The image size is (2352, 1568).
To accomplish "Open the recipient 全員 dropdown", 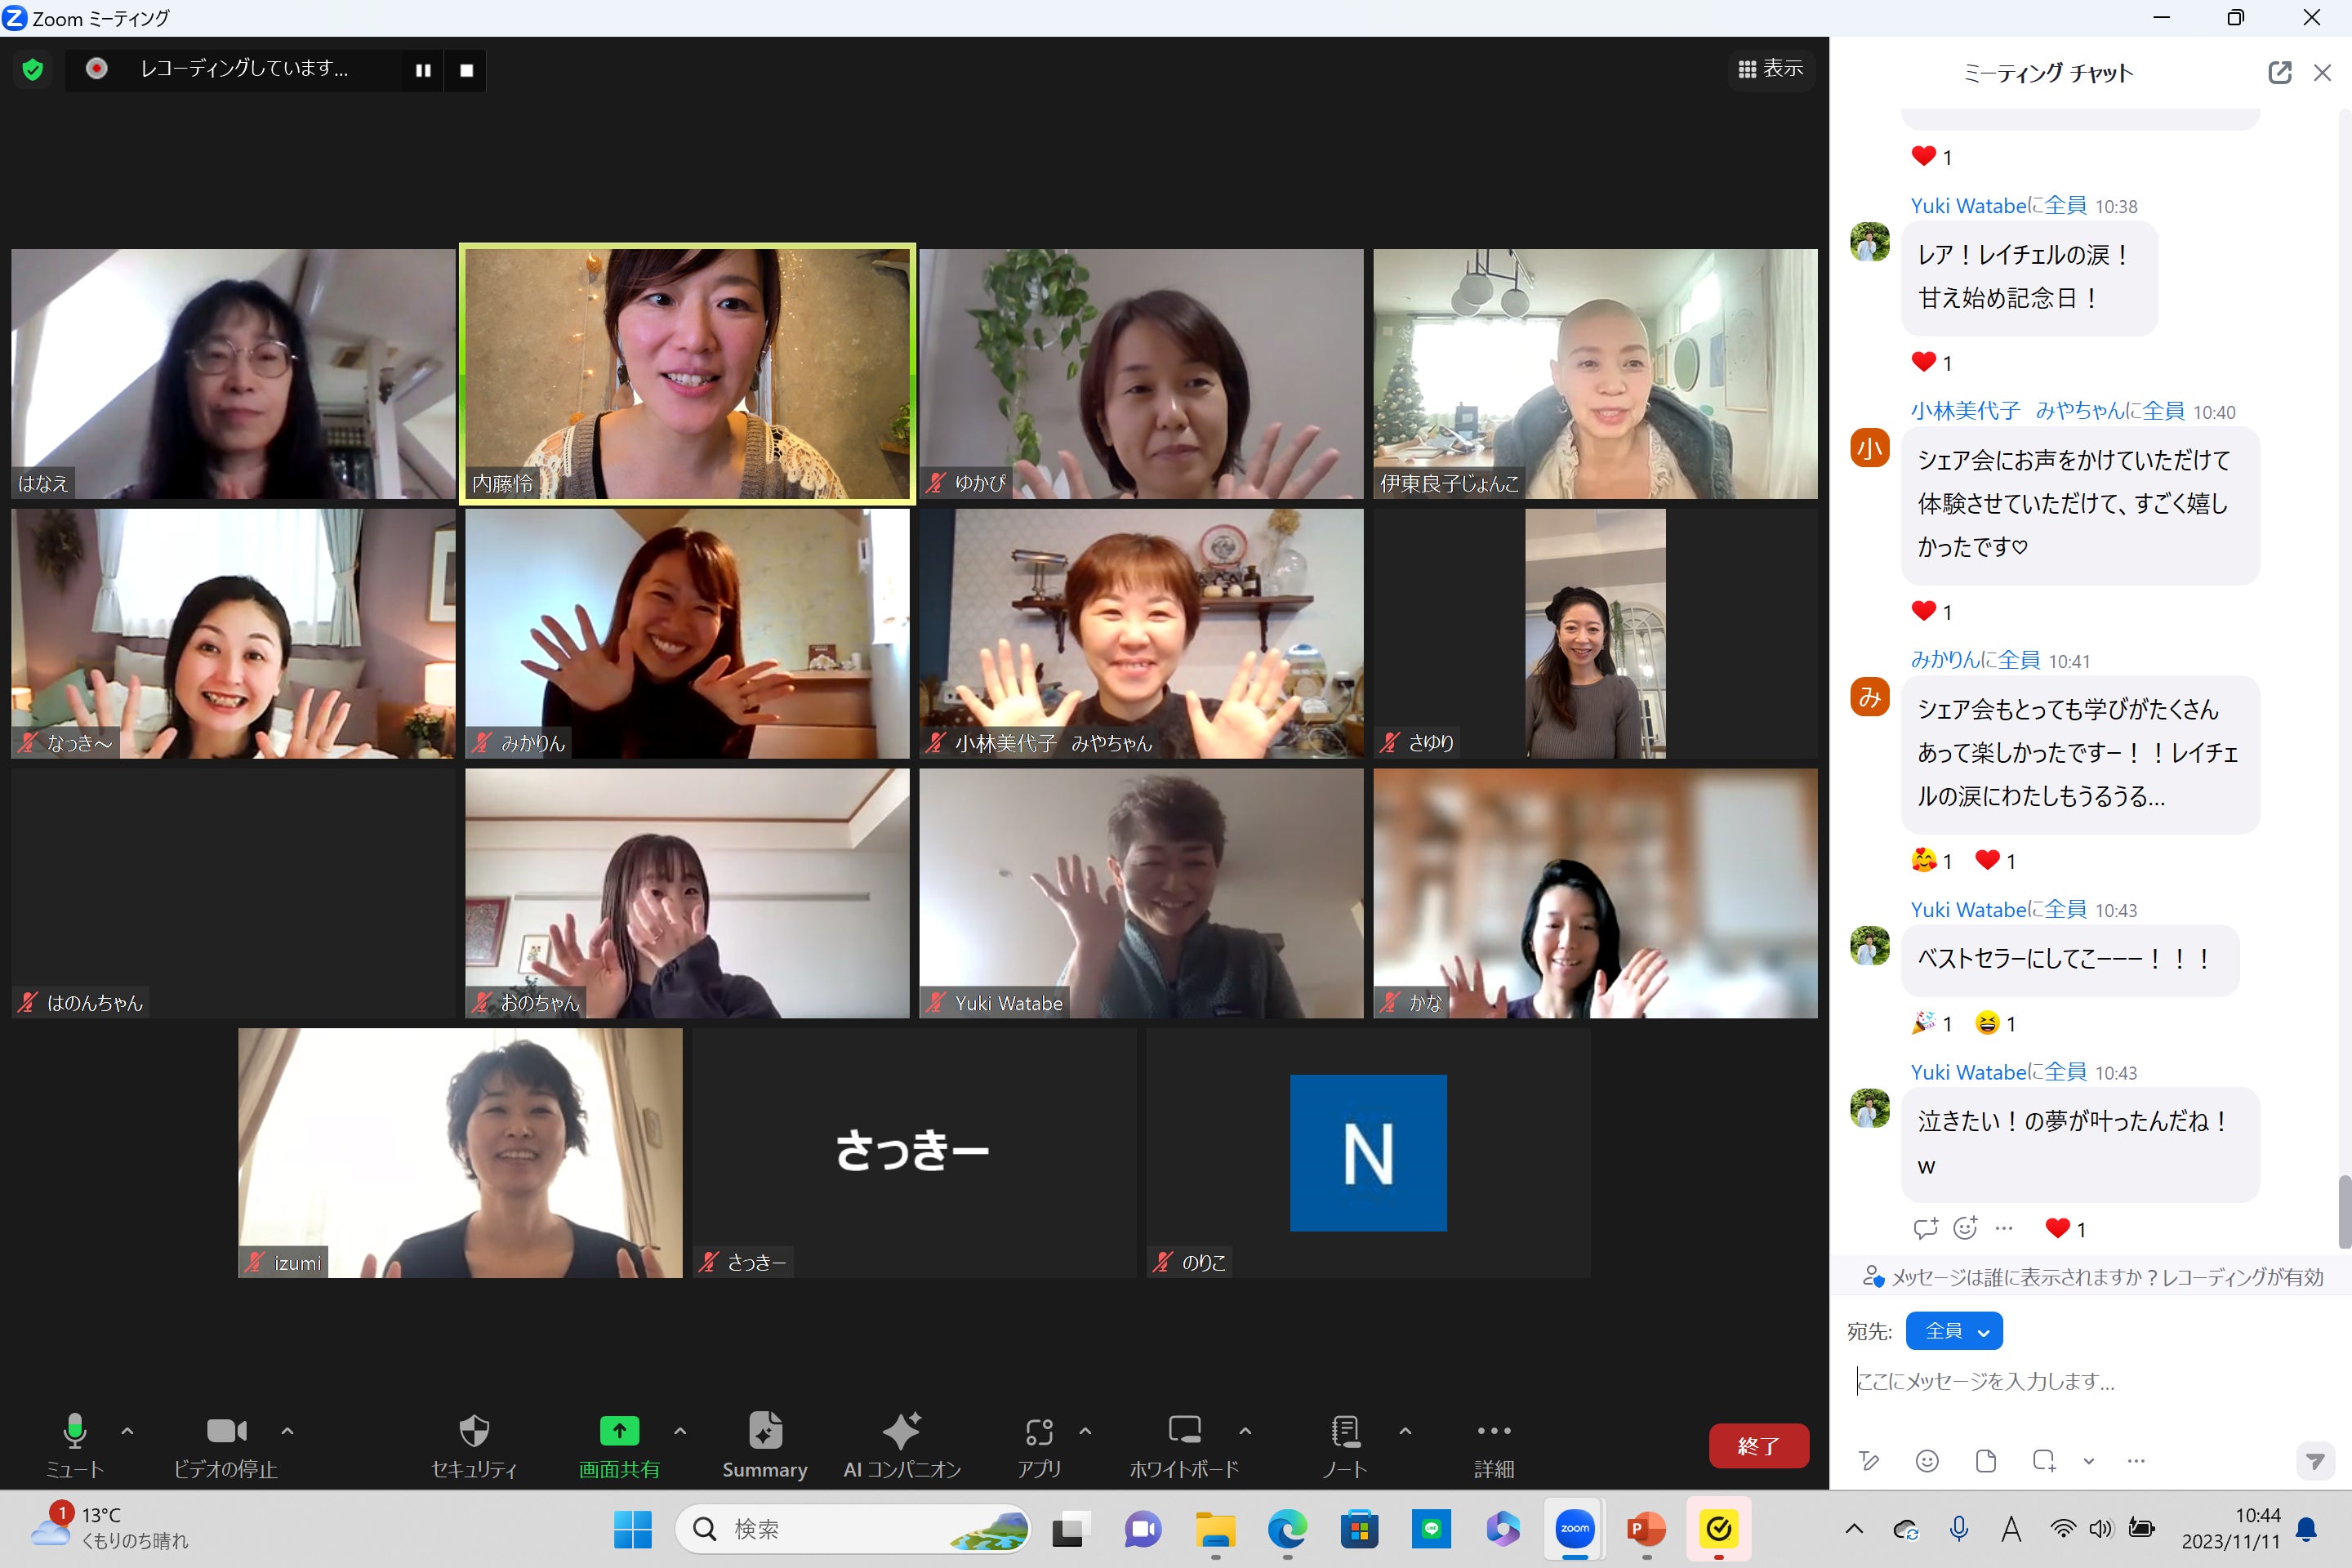I will click(x=1954, y=1331).
